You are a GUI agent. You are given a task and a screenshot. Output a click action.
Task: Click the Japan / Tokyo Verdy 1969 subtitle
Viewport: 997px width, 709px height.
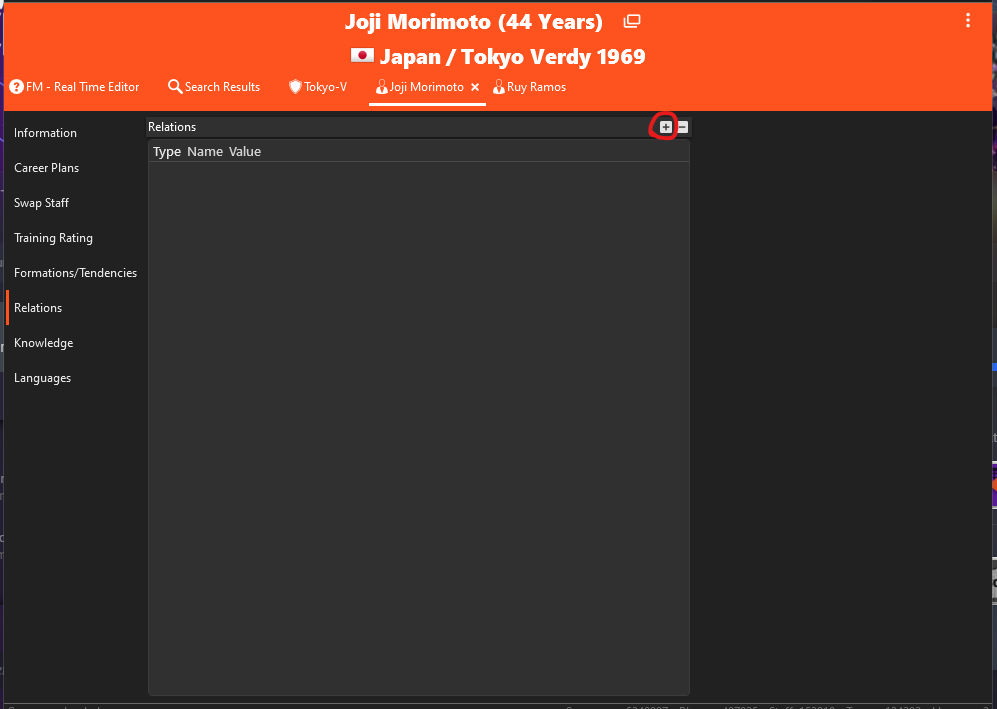[x=512, y=57]
